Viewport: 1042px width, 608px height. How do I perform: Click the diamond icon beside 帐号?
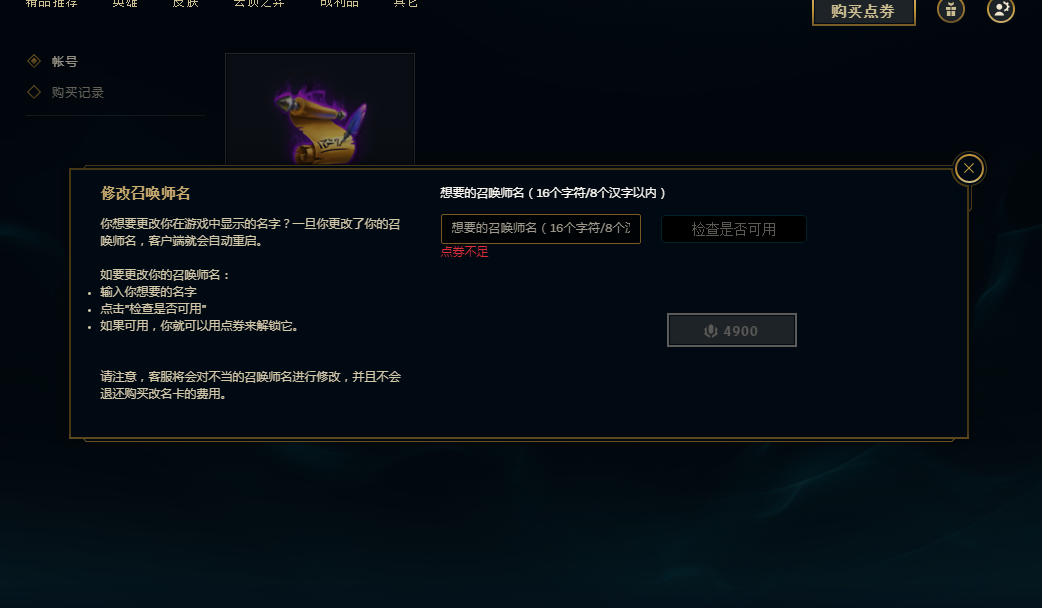[x=34, y=61]
